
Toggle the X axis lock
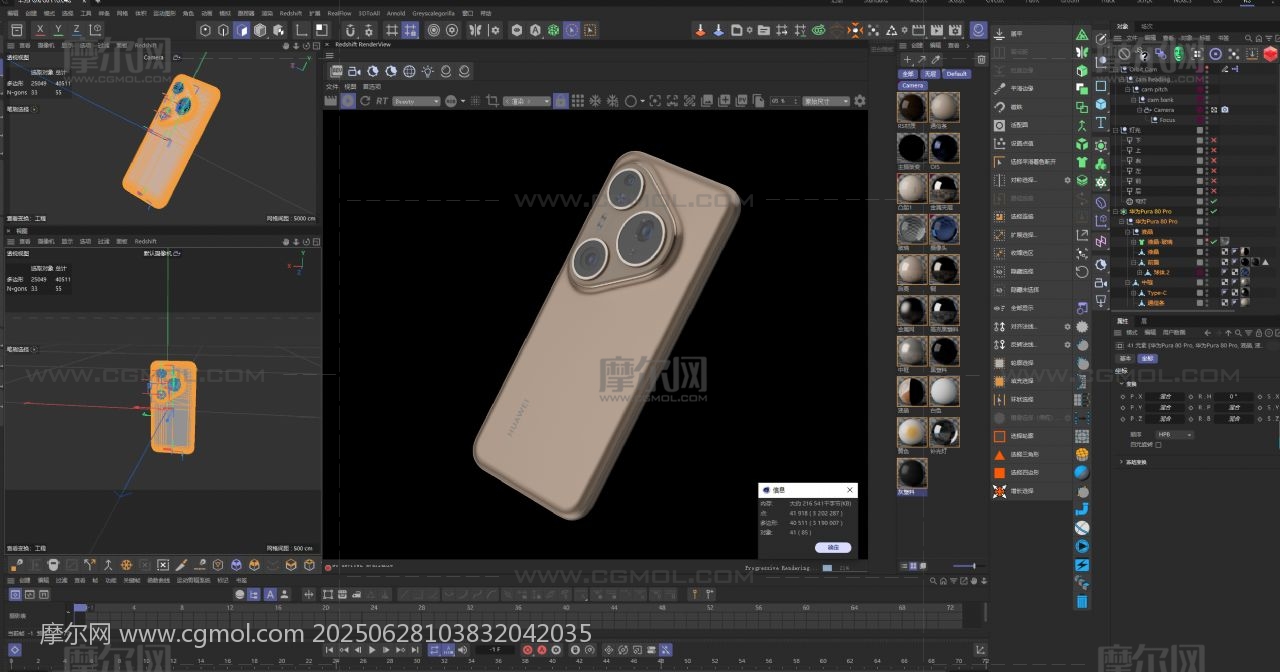coord(40,30)
